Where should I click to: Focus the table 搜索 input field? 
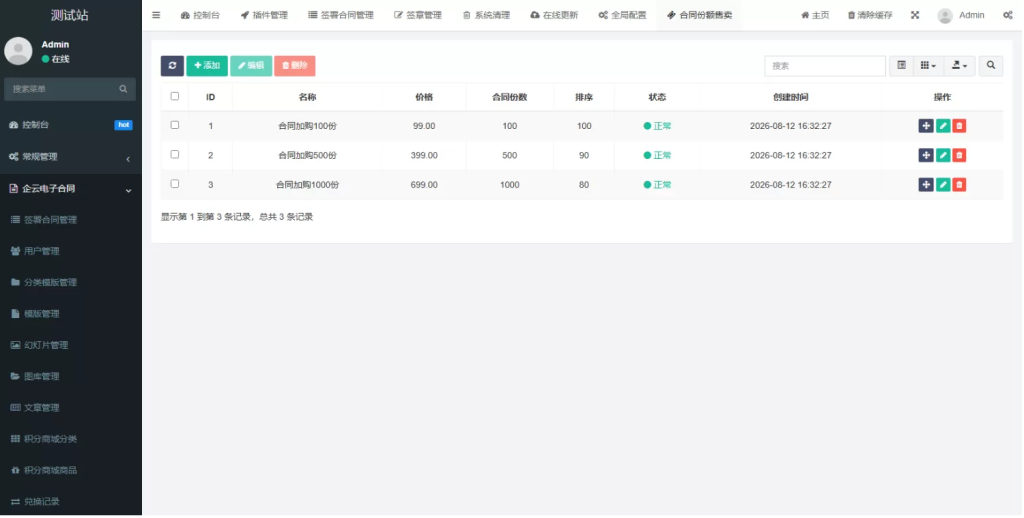(825, 65)
